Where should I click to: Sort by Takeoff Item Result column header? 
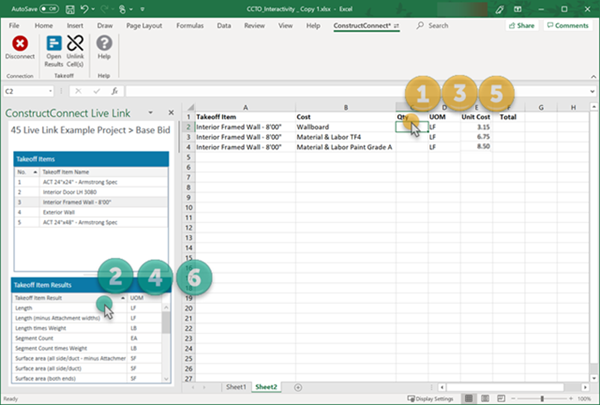[x=70, y=298]
